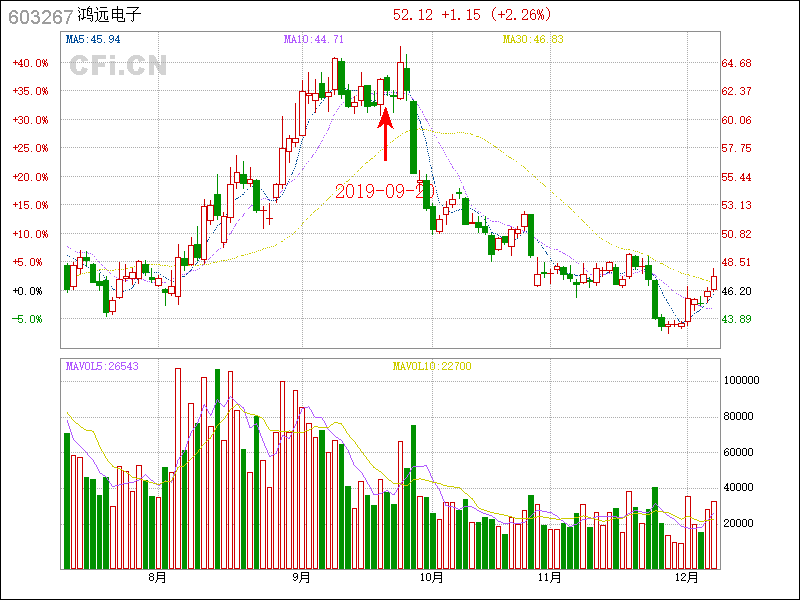Click the 100000 volume axis label

[741, 381]
